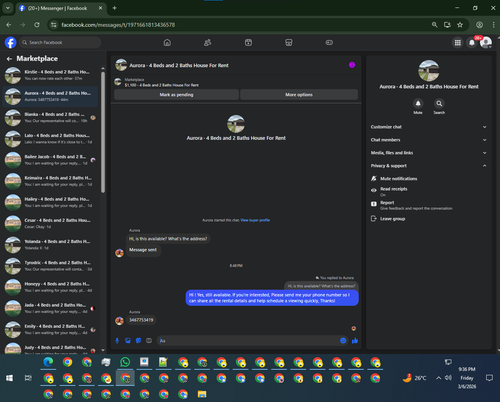The image size is (500, 402).
Task: Click the purple conversation info icon
Action: (x=352, y=65)
